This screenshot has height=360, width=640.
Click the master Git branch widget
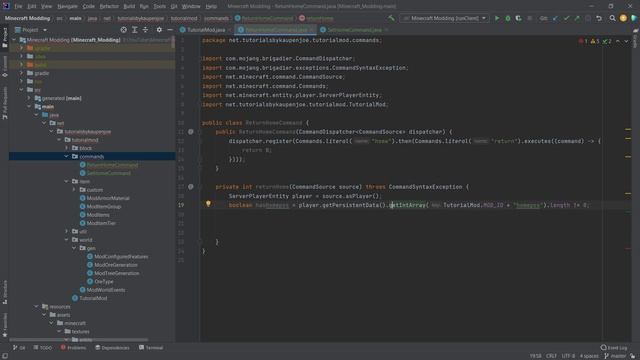pyautogui.click(x=615, y=356)
